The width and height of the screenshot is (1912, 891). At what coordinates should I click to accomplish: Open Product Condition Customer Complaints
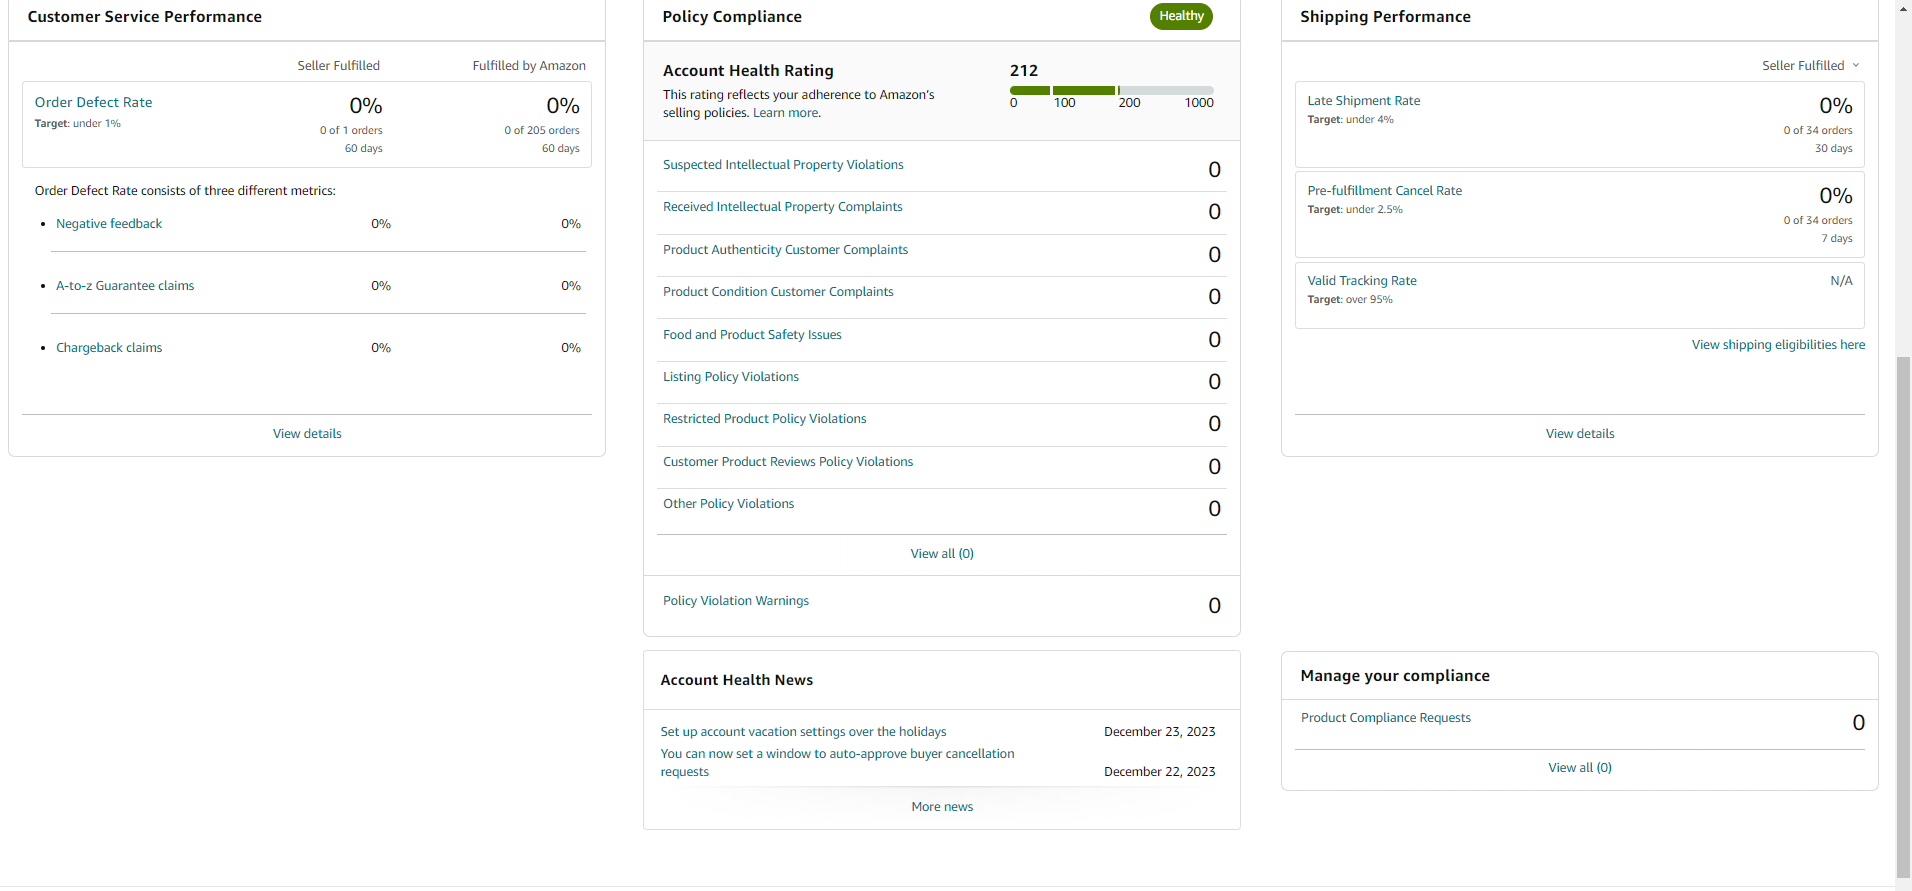[778, 292]
